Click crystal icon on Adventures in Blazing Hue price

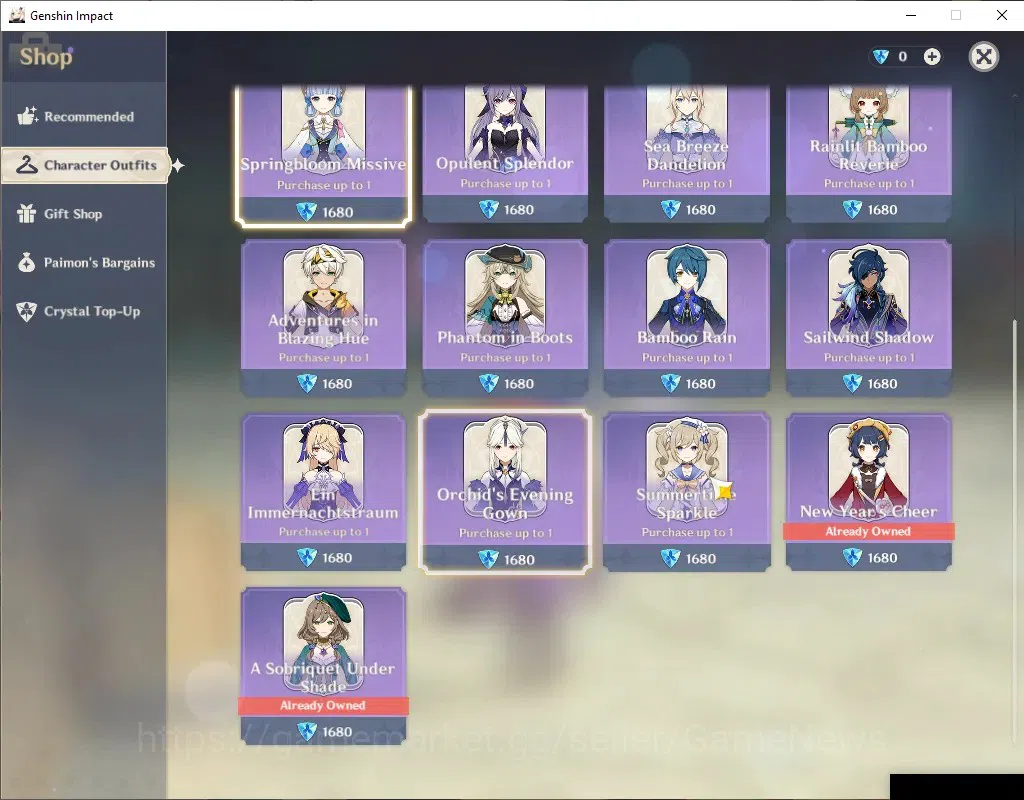[x=306, y=383]
